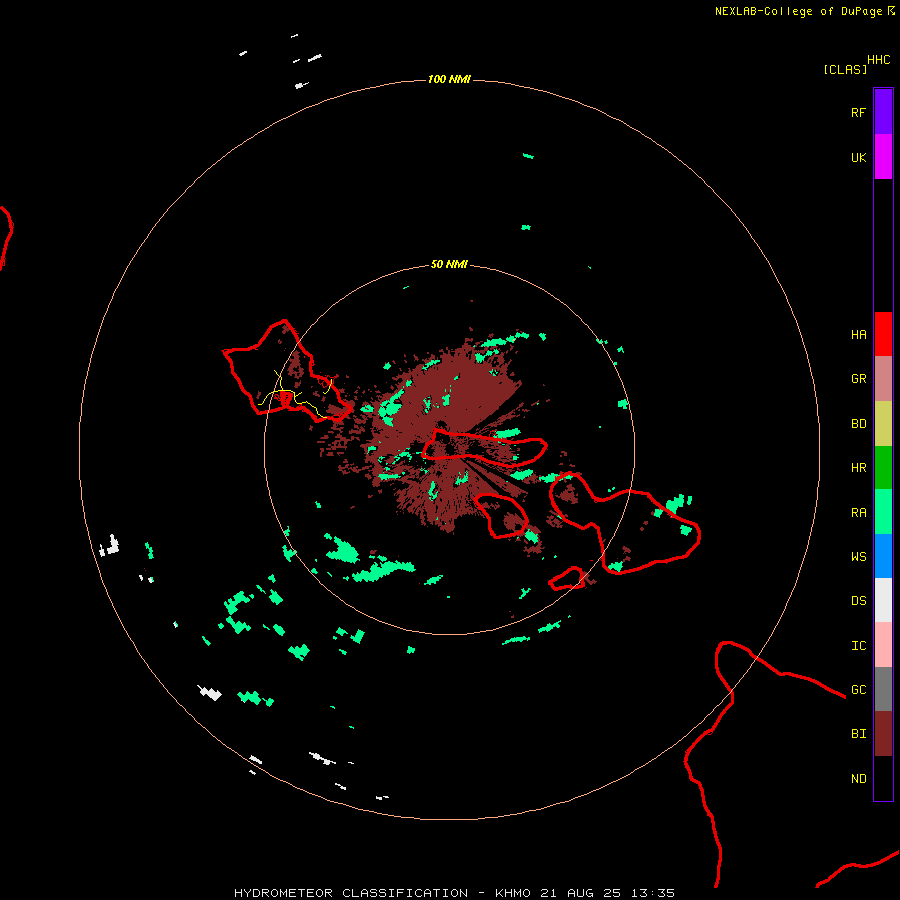The height and width of the screenshot is (900, 900).
Task: Click the 50 NMI range ring label
Action: (449, 264)
